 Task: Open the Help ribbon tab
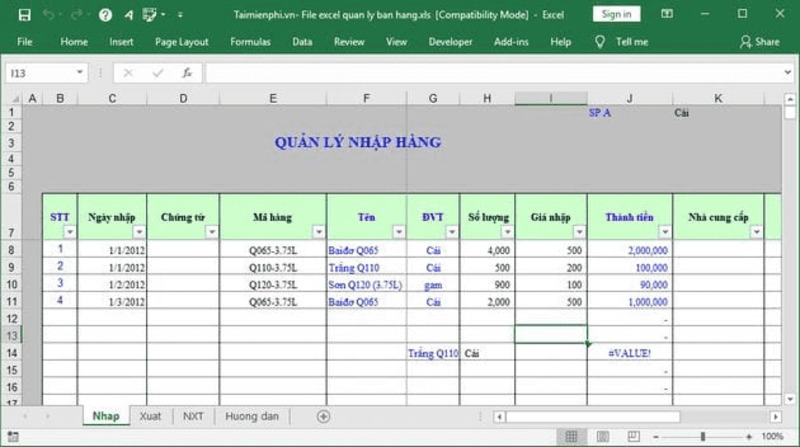click(560, 42)
